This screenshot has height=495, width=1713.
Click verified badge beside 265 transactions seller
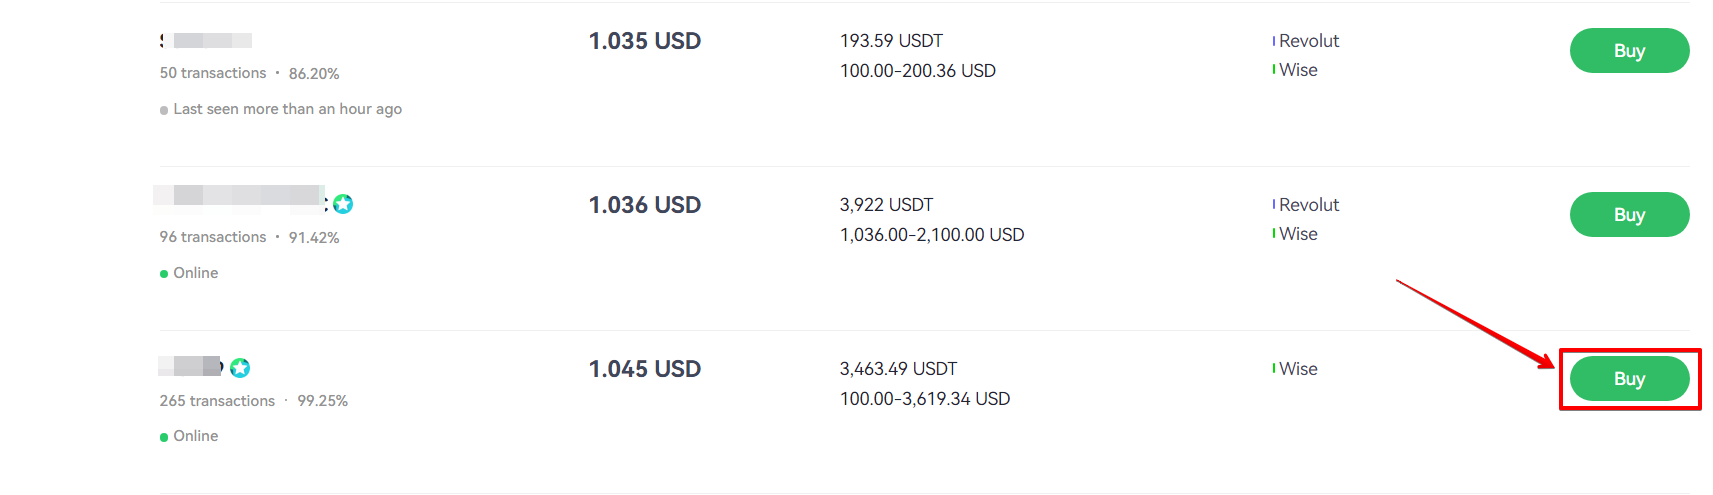(240, 368)
